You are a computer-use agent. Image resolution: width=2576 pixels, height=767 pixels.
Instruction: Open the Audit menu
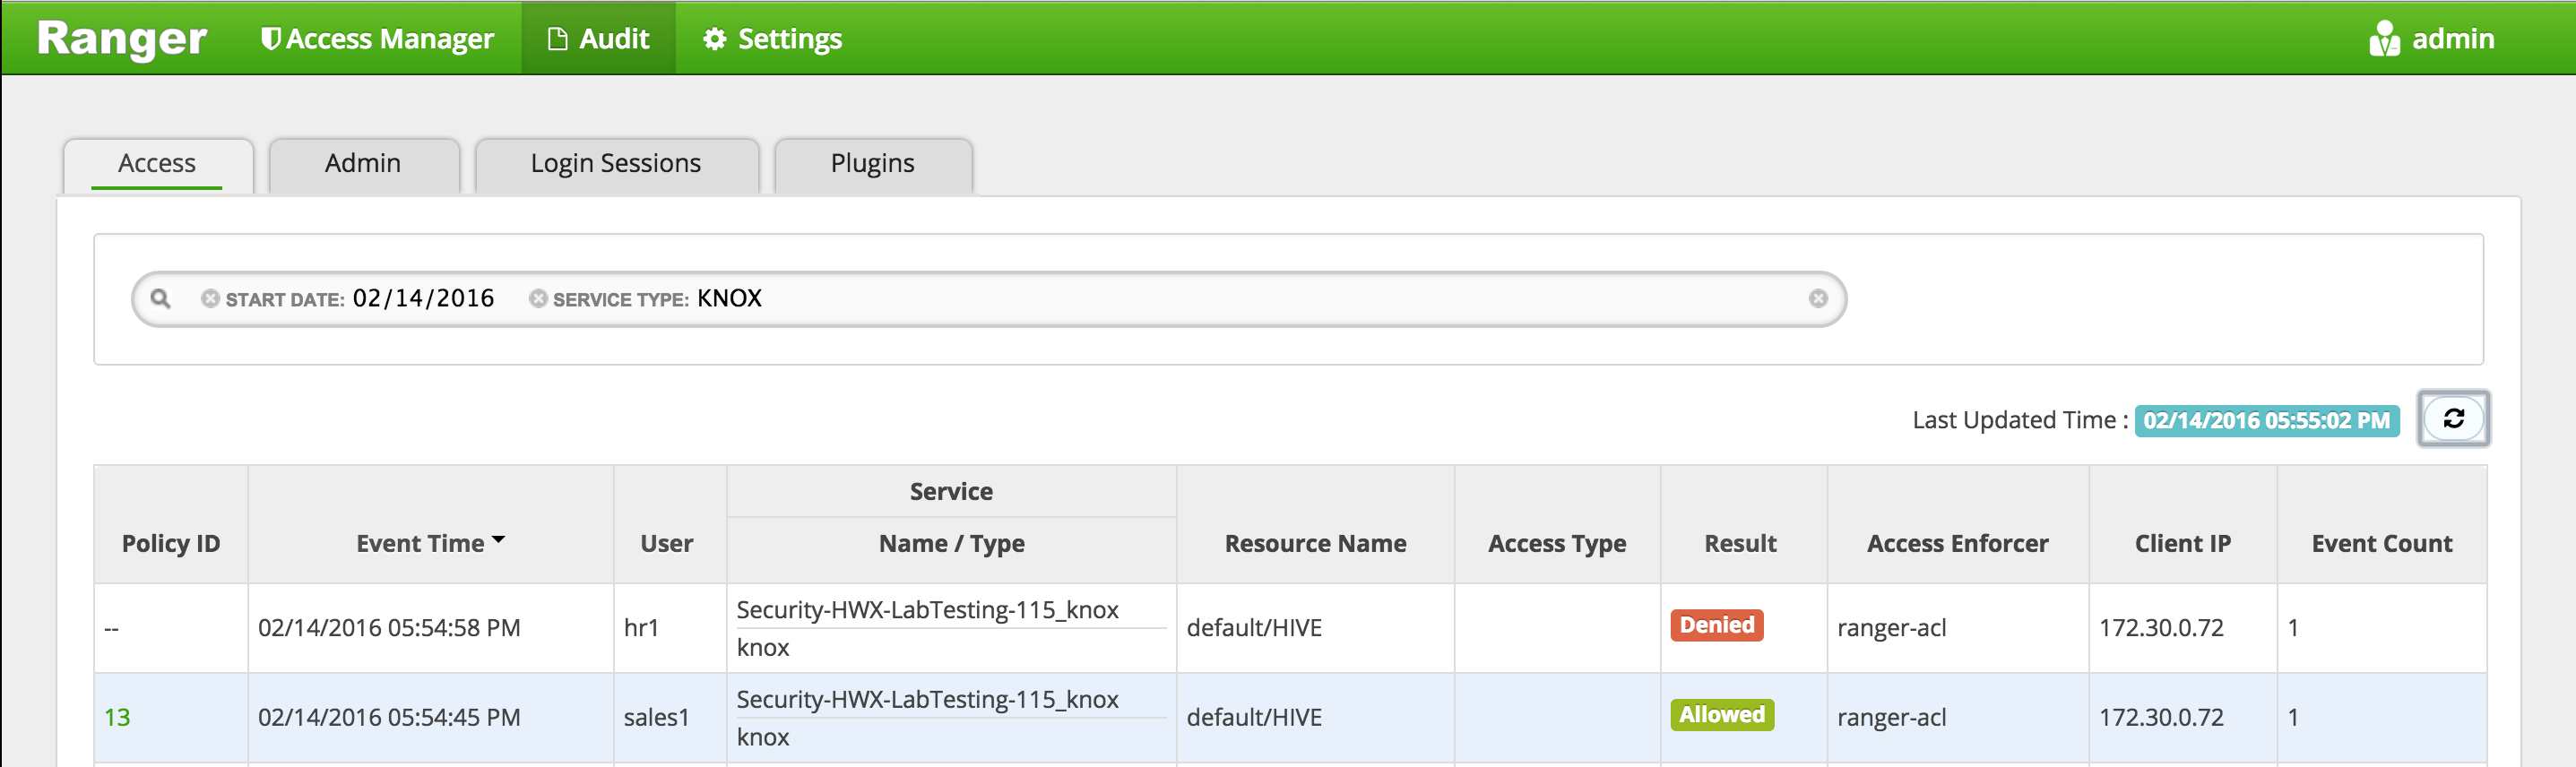(598, 38)
